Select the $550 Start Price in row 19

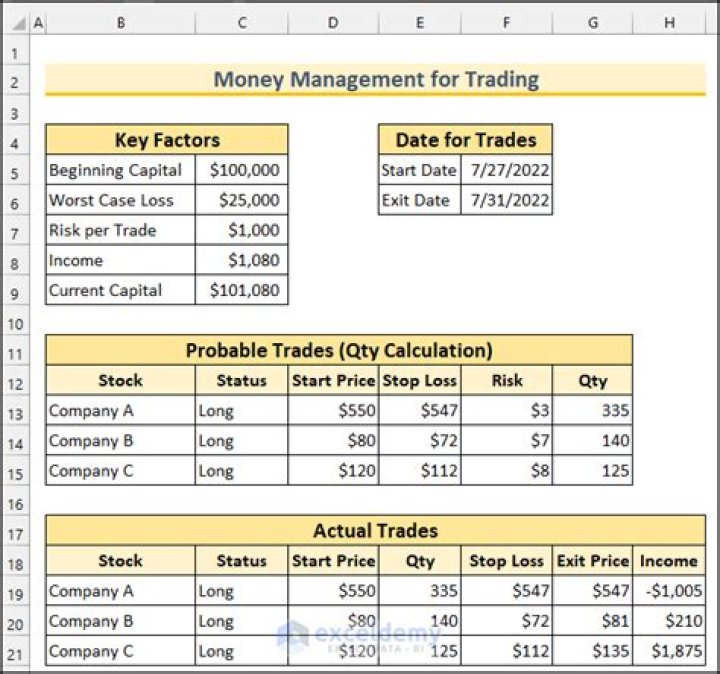coord(333,590)
